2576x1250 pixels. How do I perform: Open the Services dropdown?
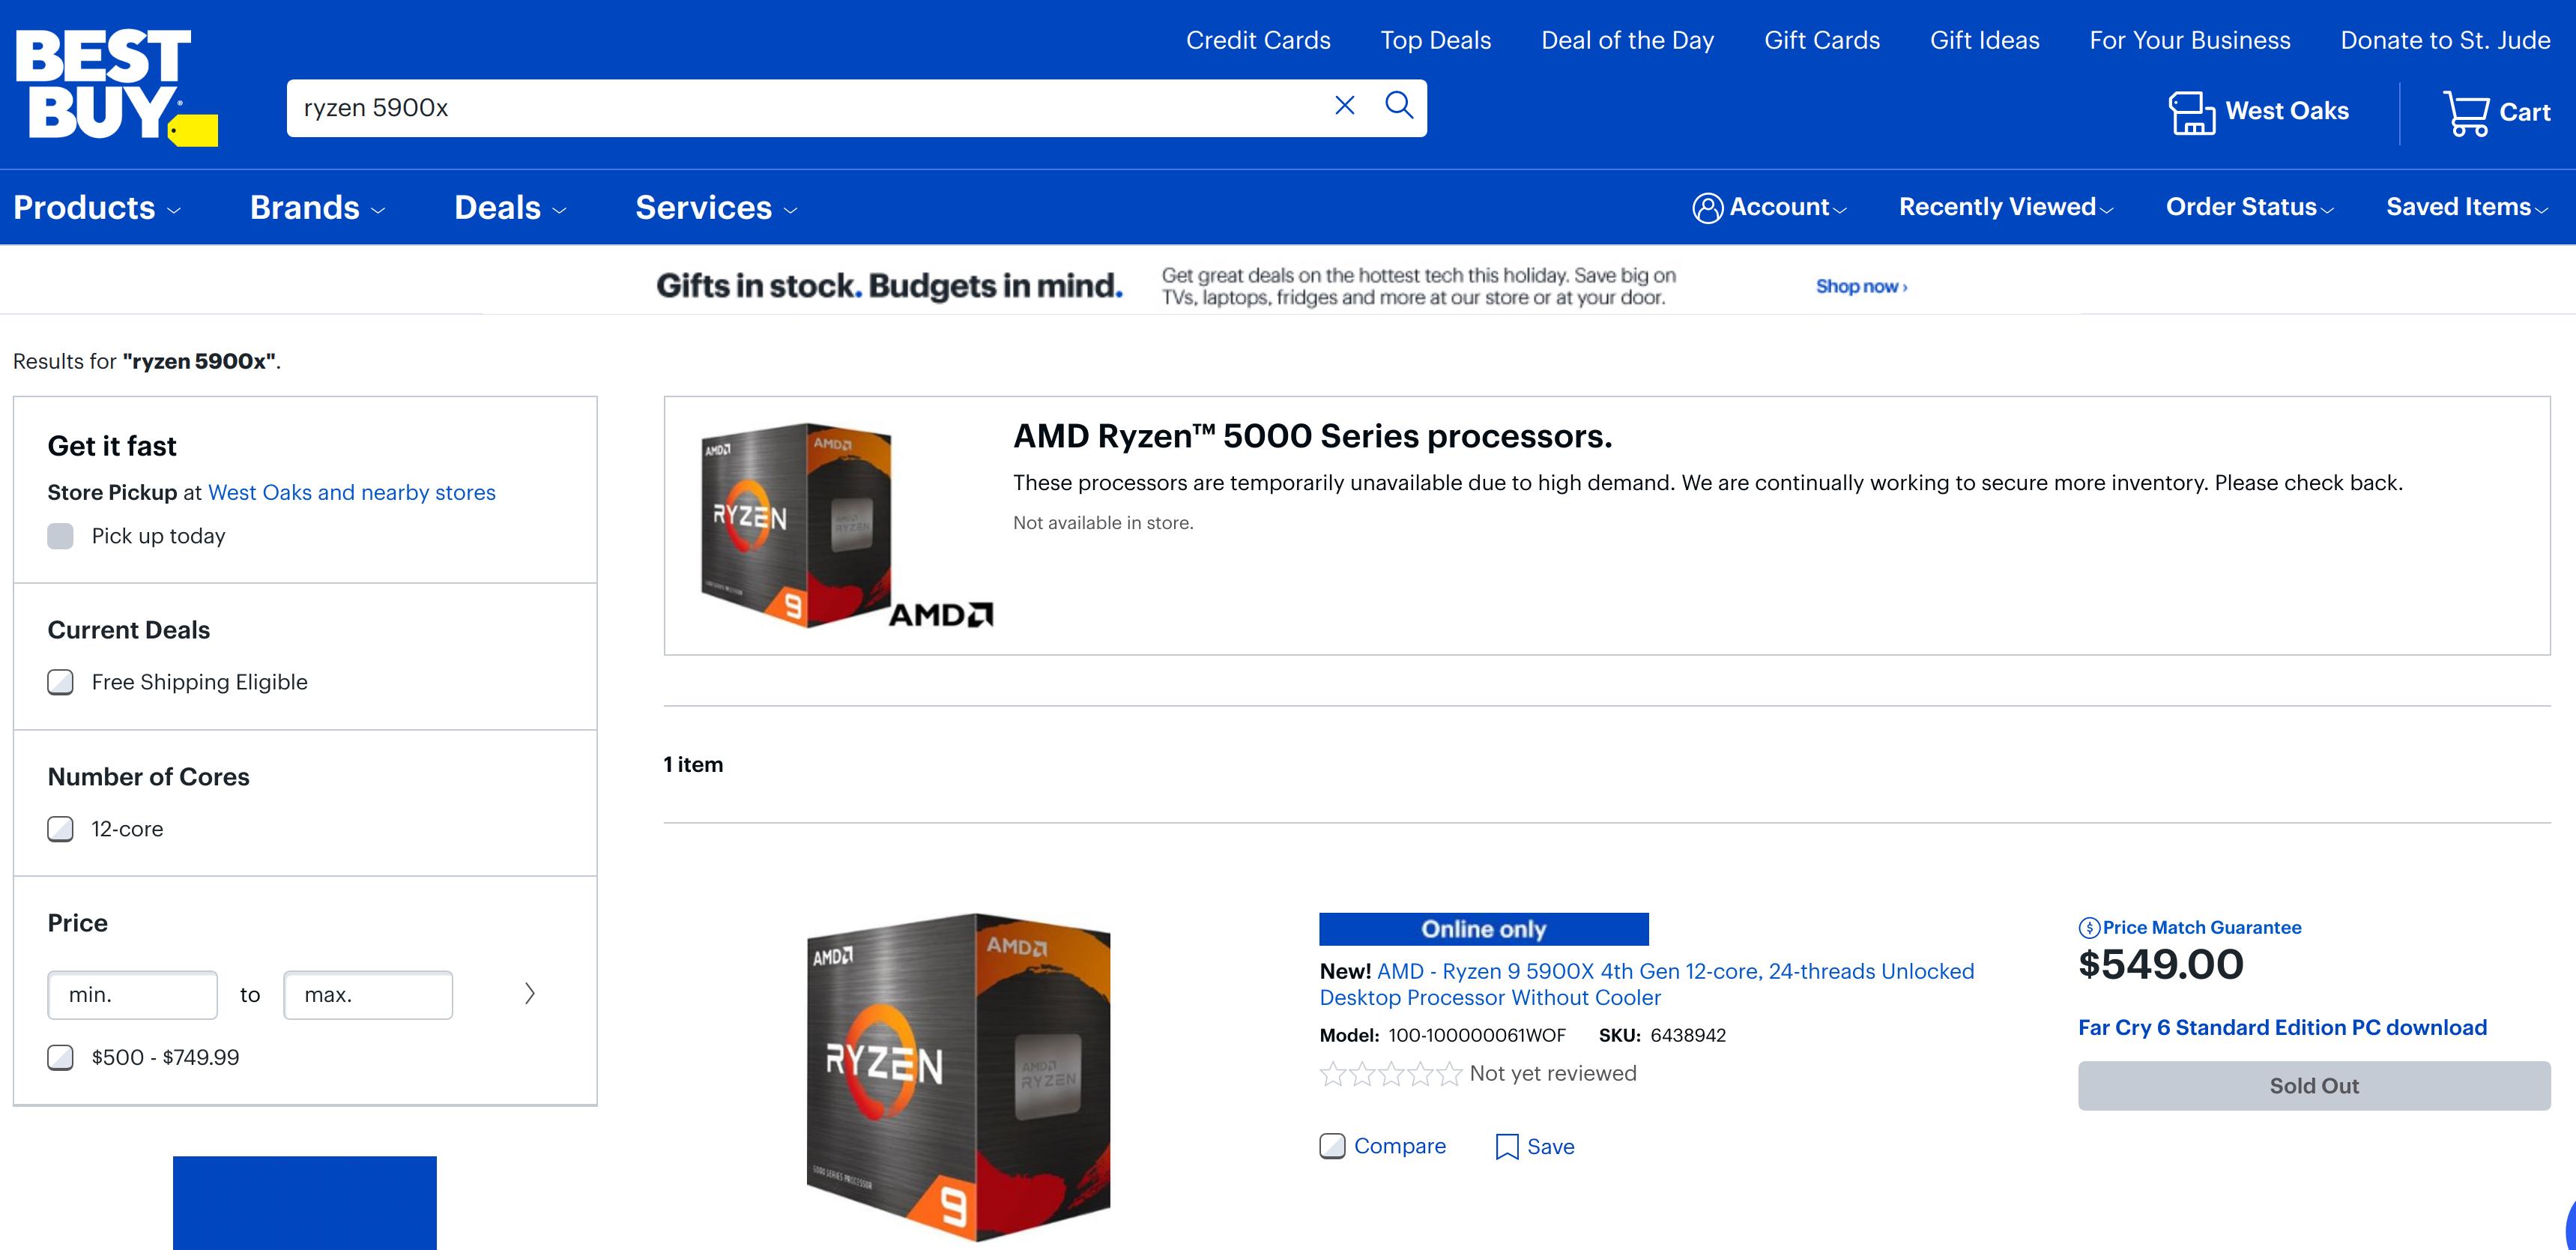point(716,208)
